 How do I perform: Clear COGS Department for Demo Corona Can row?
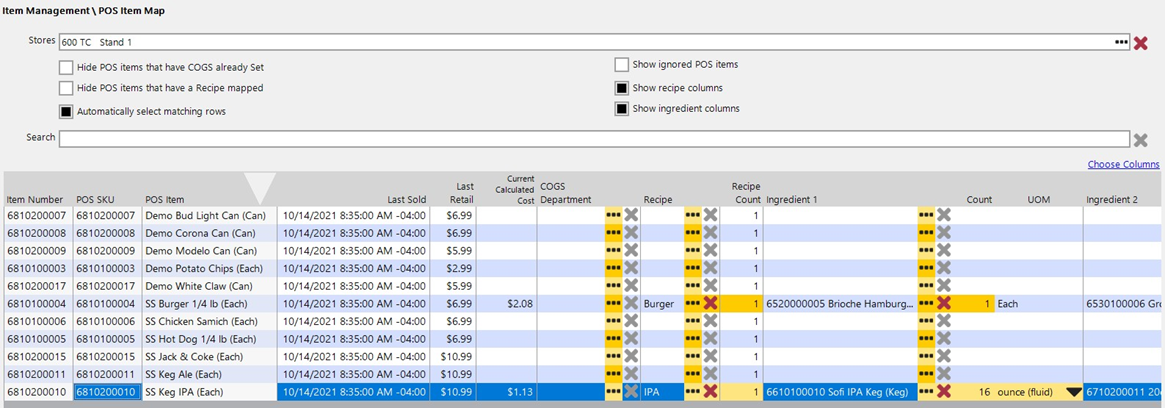tap(631, 233)
